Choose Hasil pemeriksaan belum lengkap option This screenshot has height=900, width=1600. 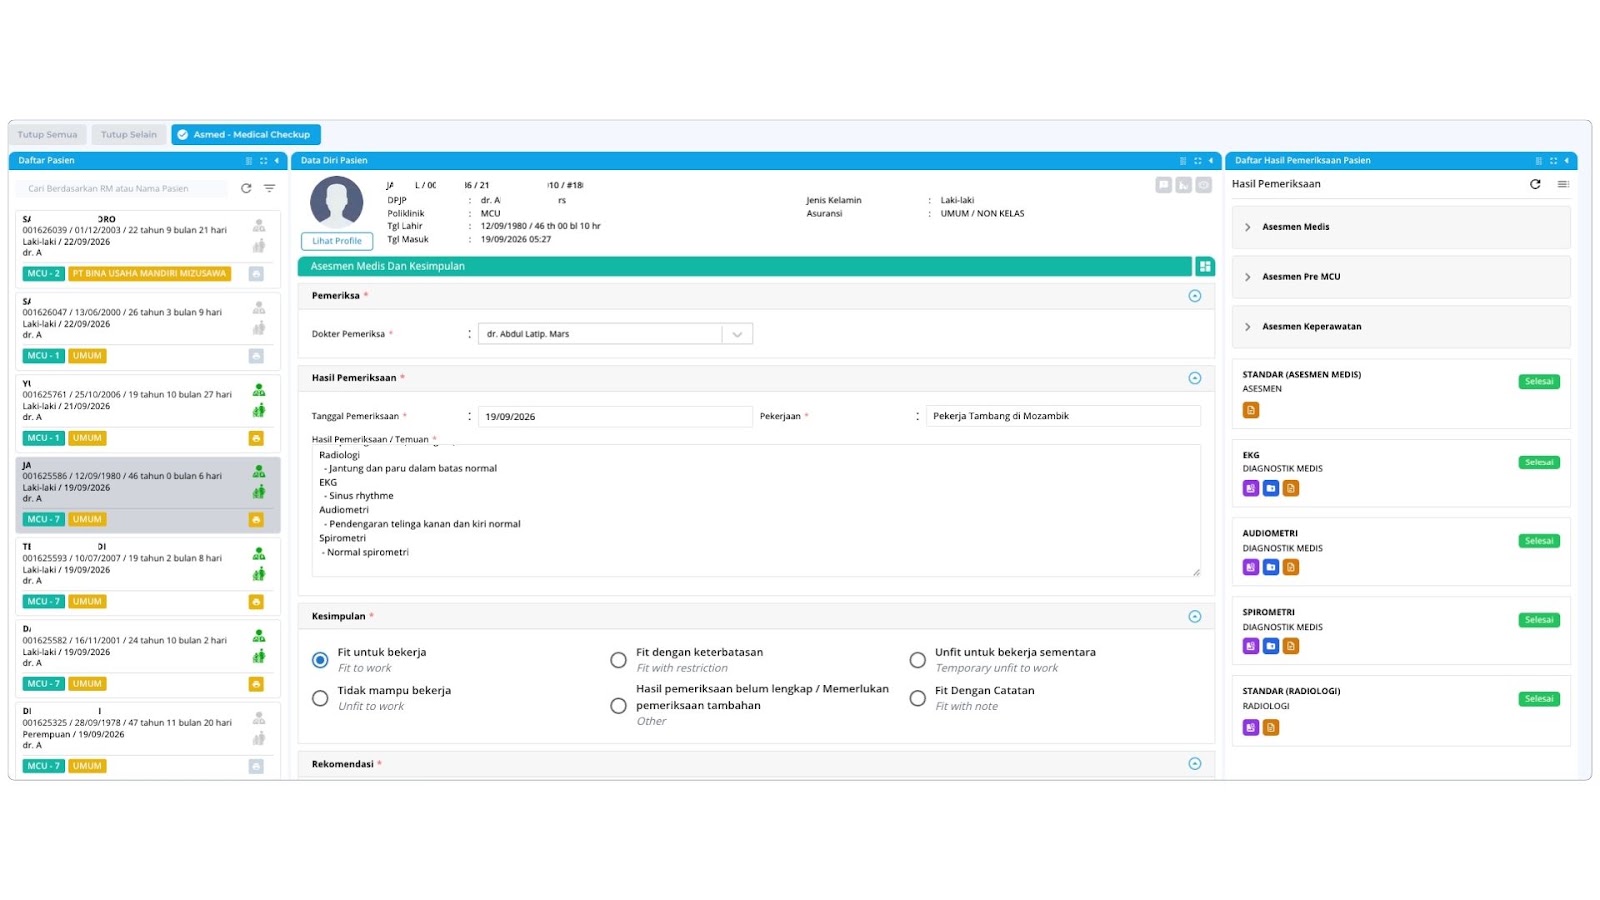(x=618, y=706)
